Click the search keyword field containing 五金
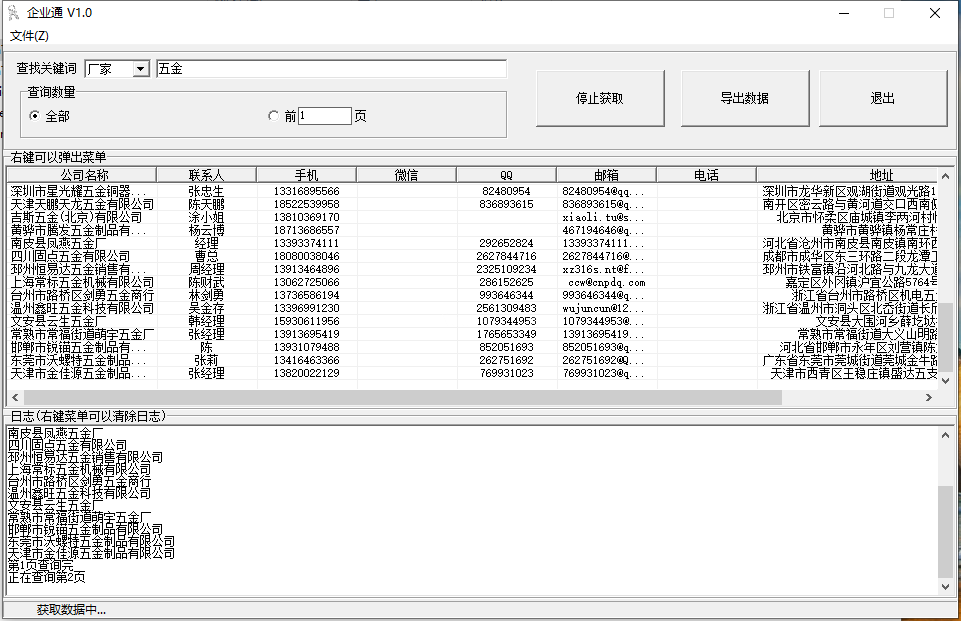The image size is (961, 621). click(x=330, y=69)
